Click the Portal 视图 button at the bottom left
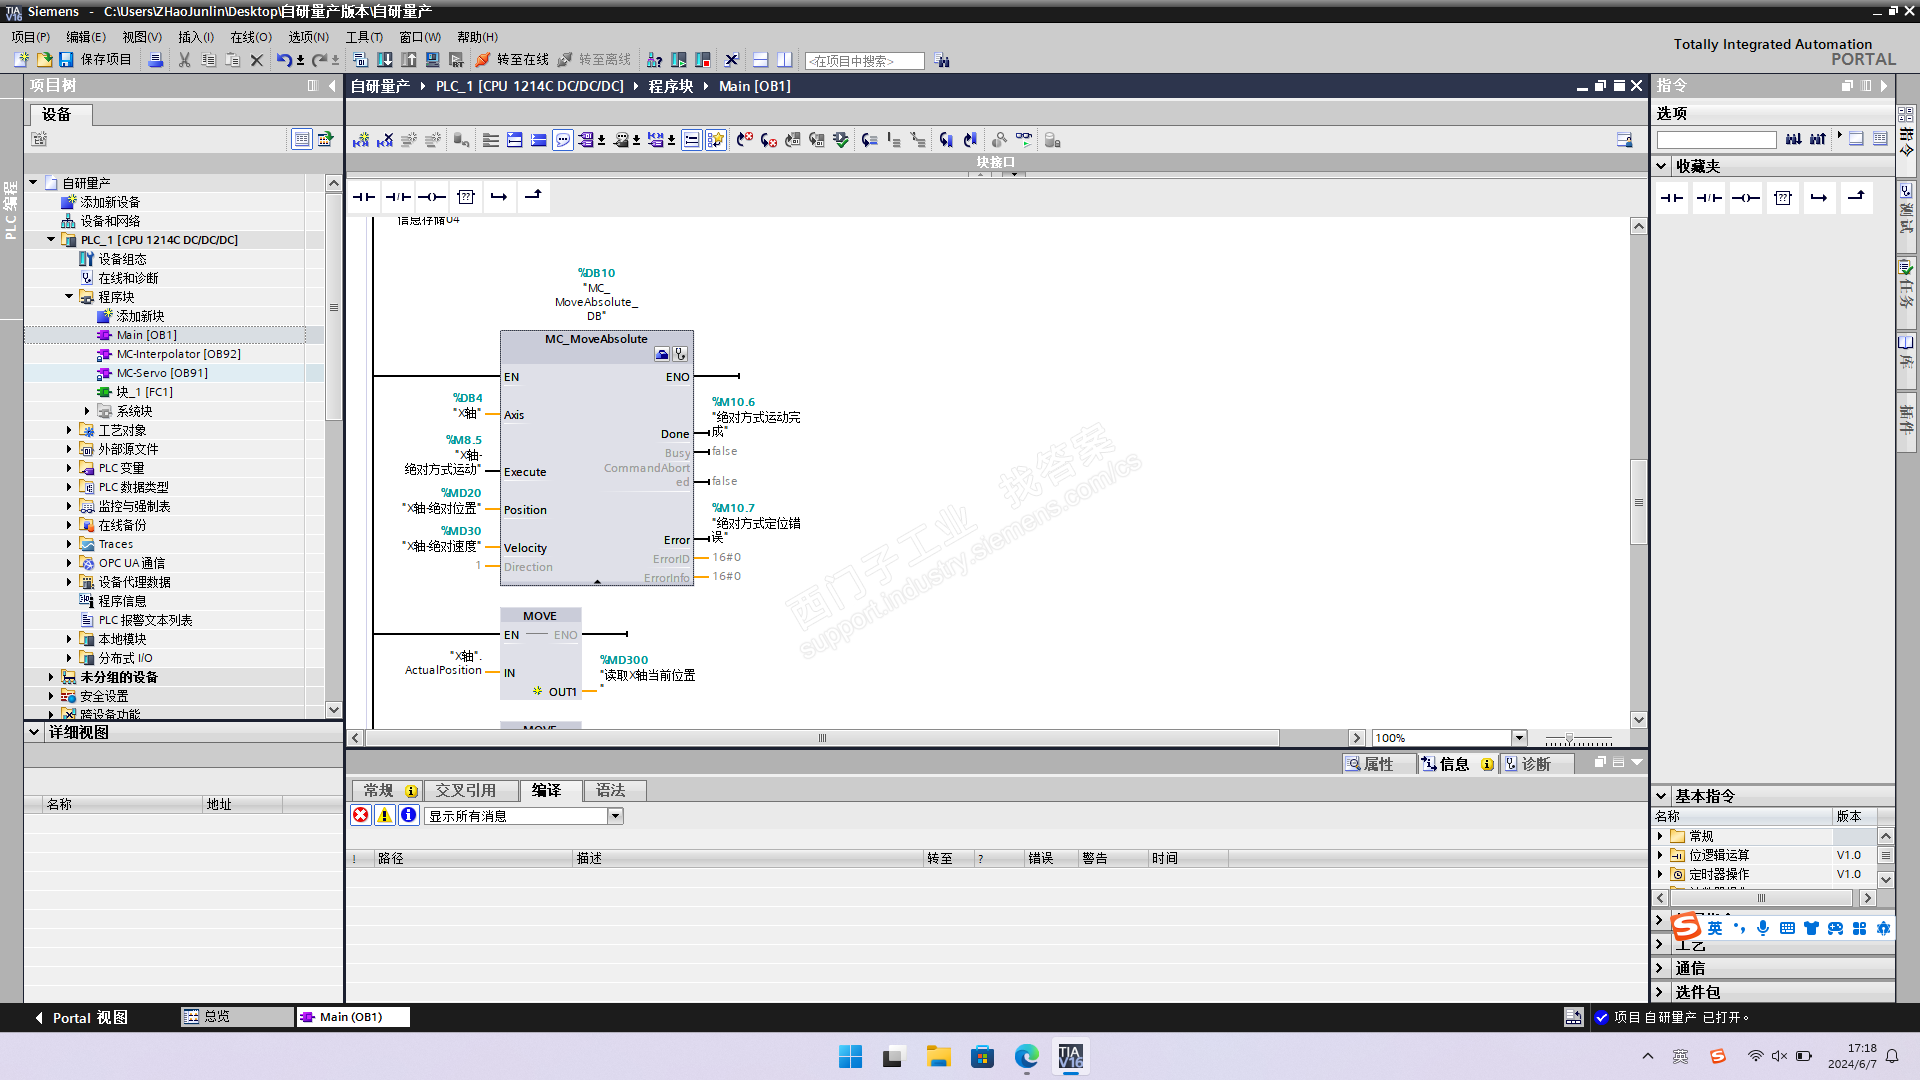The width and height of the screenshot is (1920, 1080). pos(82,1017)
